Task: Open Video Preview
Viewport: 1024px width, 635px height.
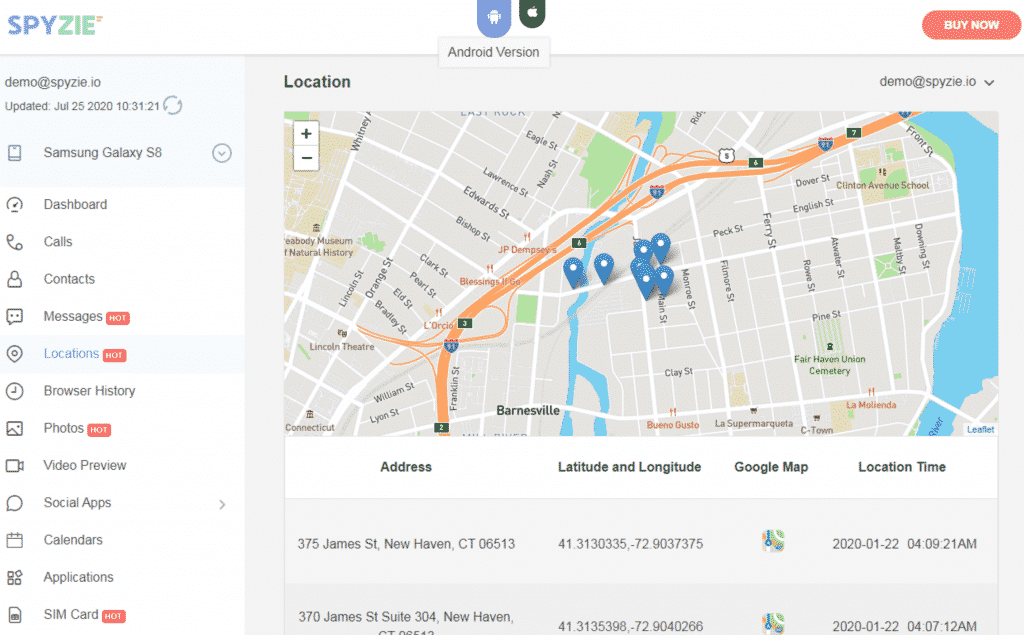Action: pos(85,465)
